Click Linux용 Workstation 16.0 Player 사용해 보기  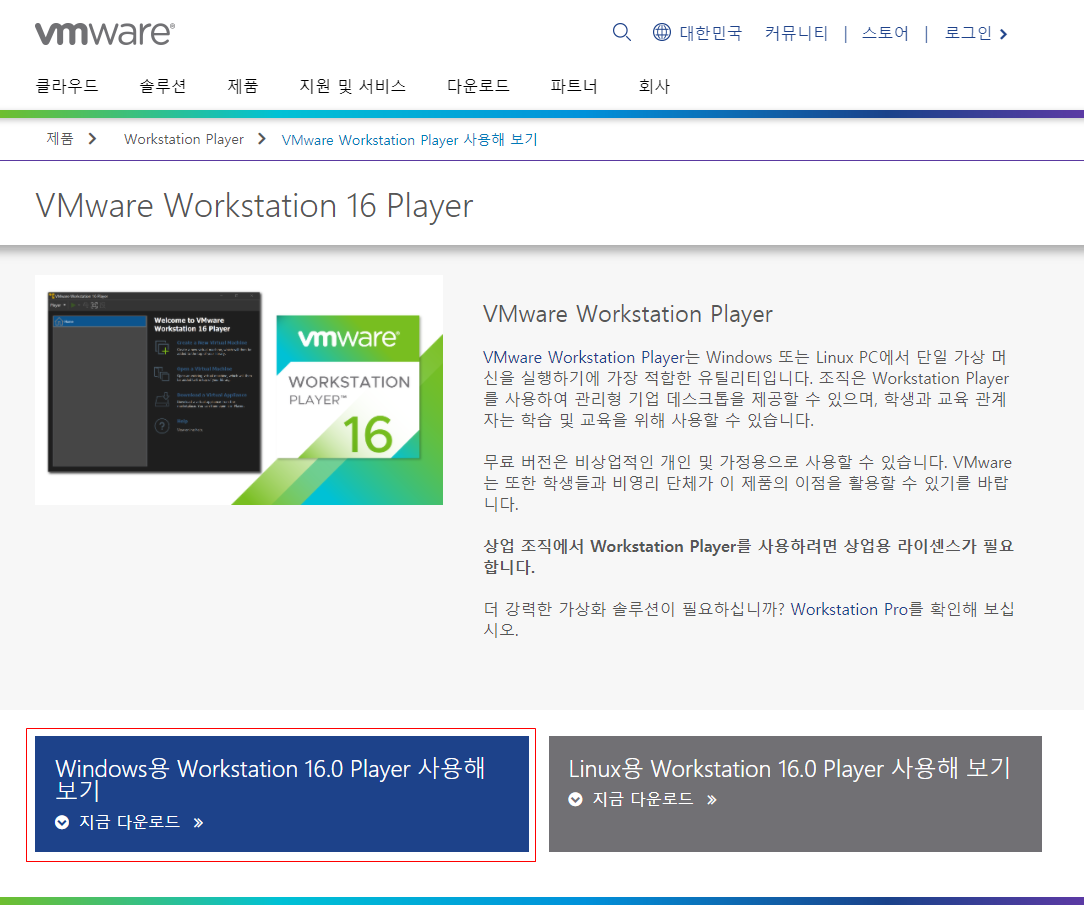point(789,768)
